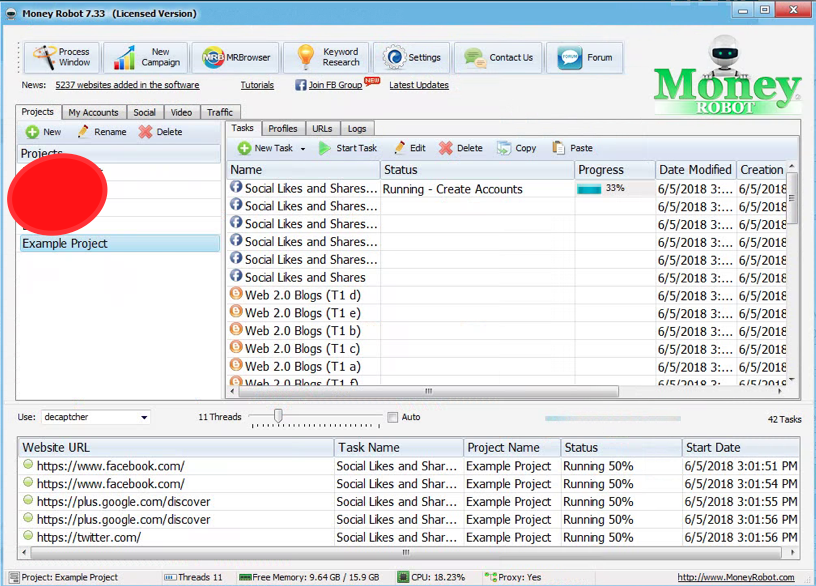Delete the selected project
Image resolution: width=816 pixels, height=586 pixels.
161,132
